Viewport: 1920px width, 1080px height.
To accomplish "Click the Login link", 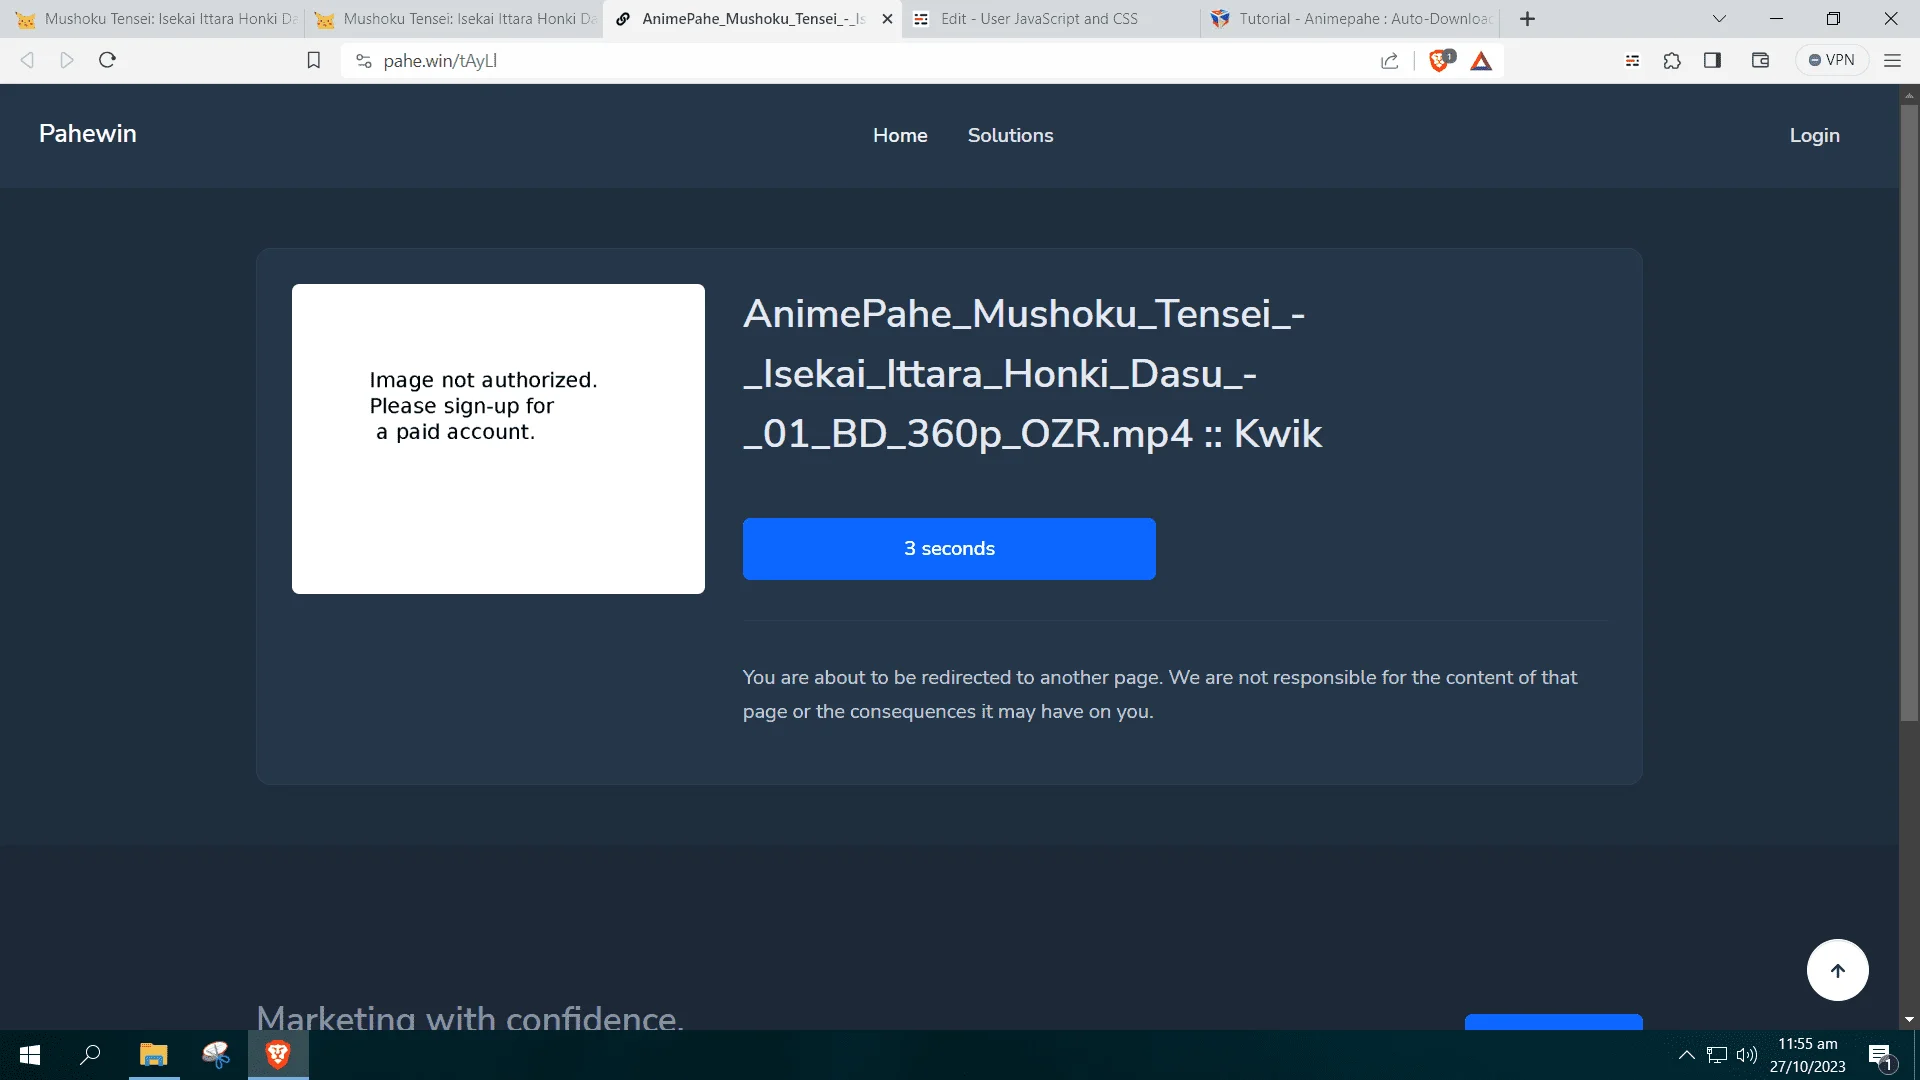I will click(x=1814, y=135).
